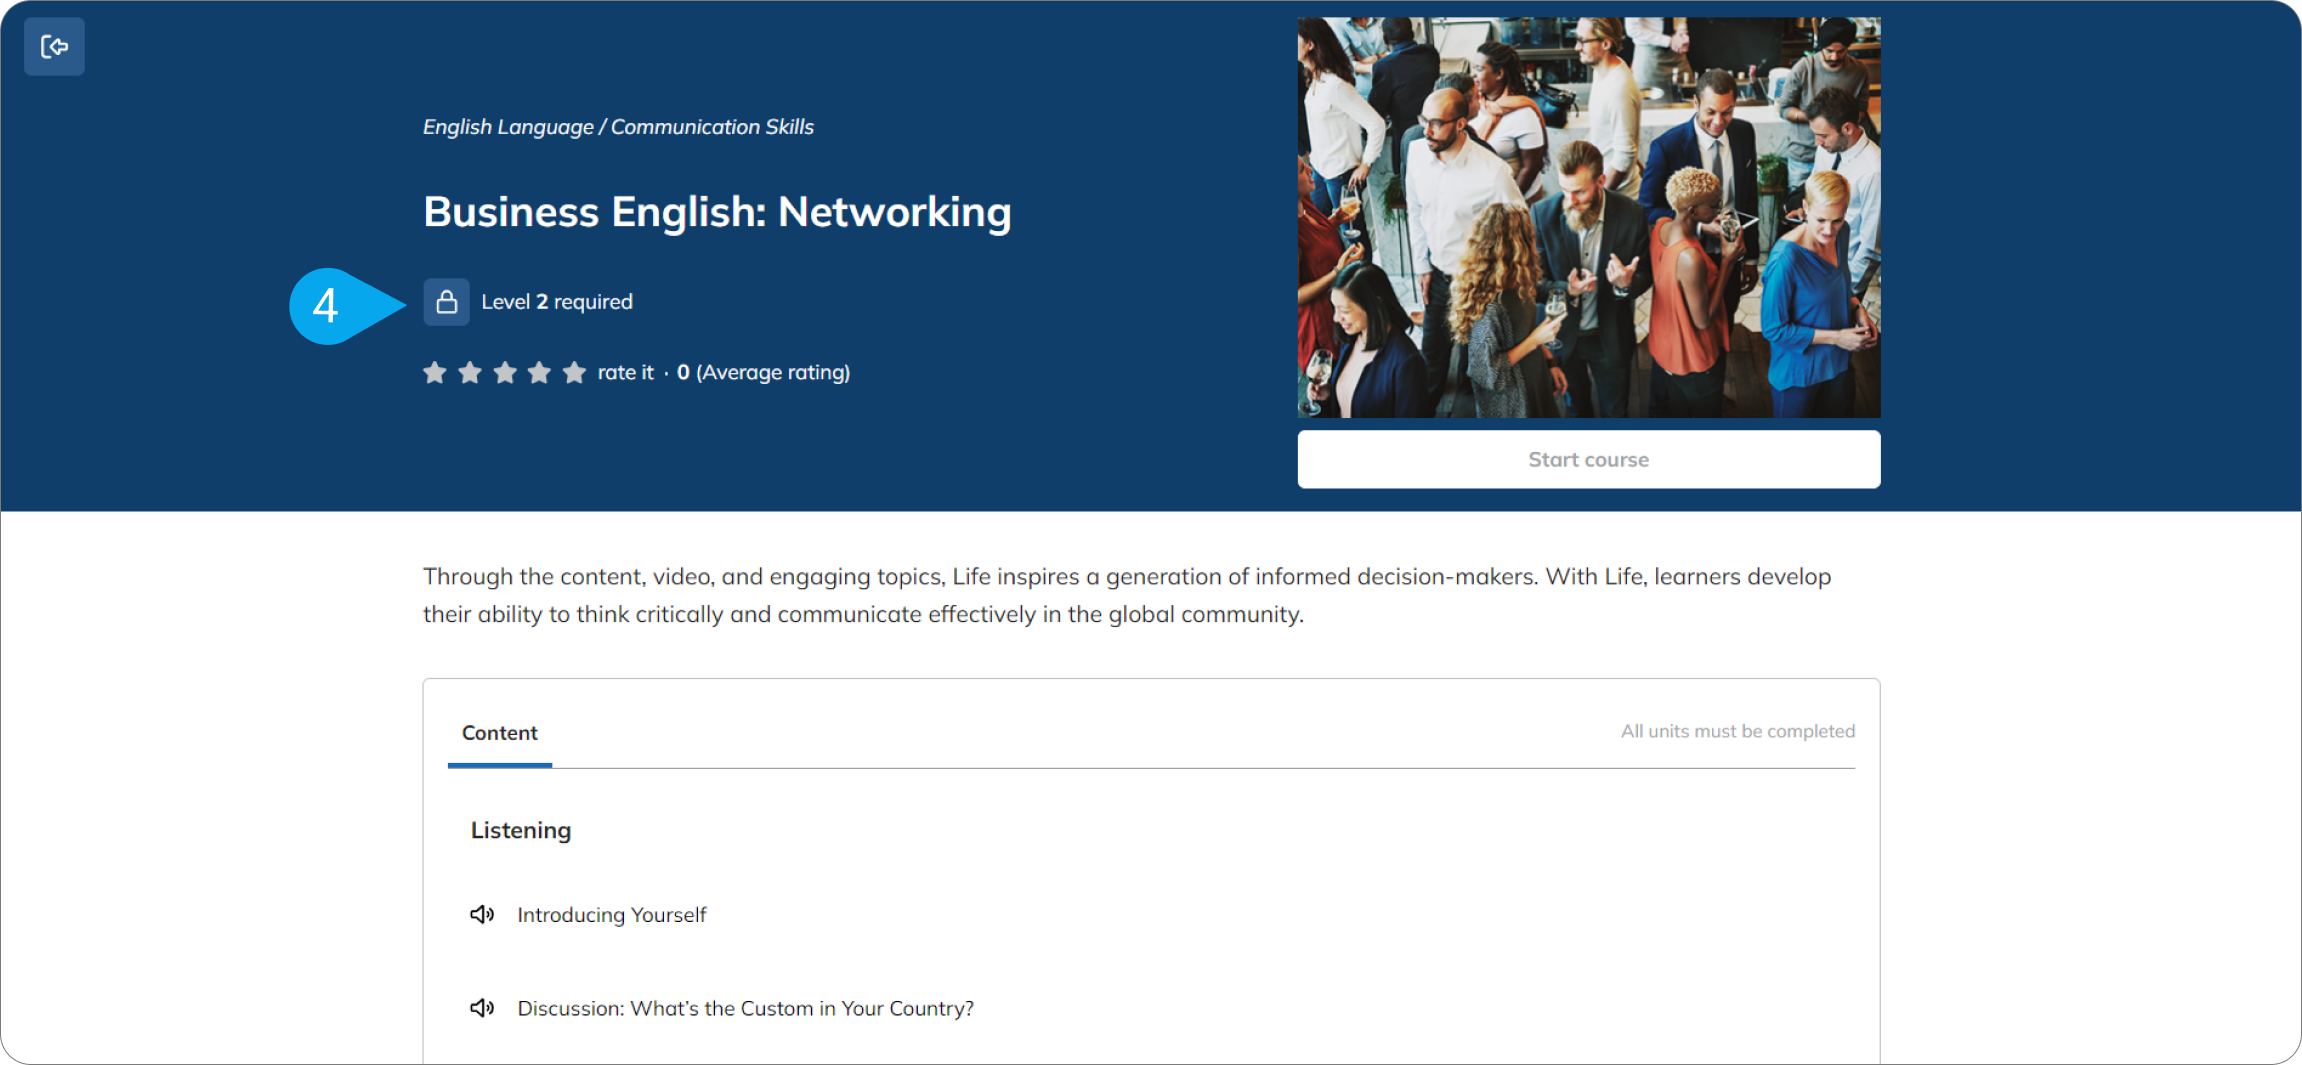Click the networking course thumbnail image

pos(1588,217)
